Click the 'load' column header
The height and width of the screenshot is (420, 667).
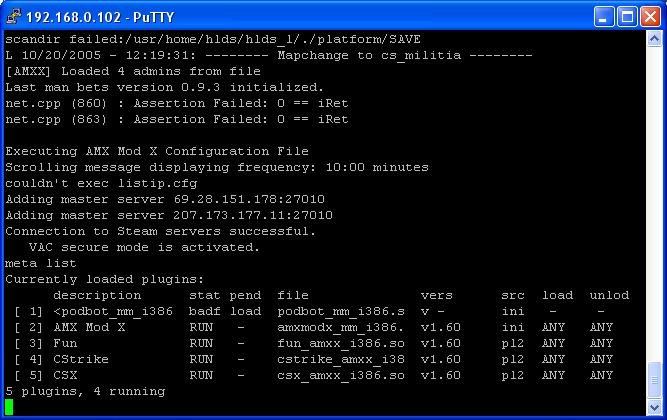point(557,295)
